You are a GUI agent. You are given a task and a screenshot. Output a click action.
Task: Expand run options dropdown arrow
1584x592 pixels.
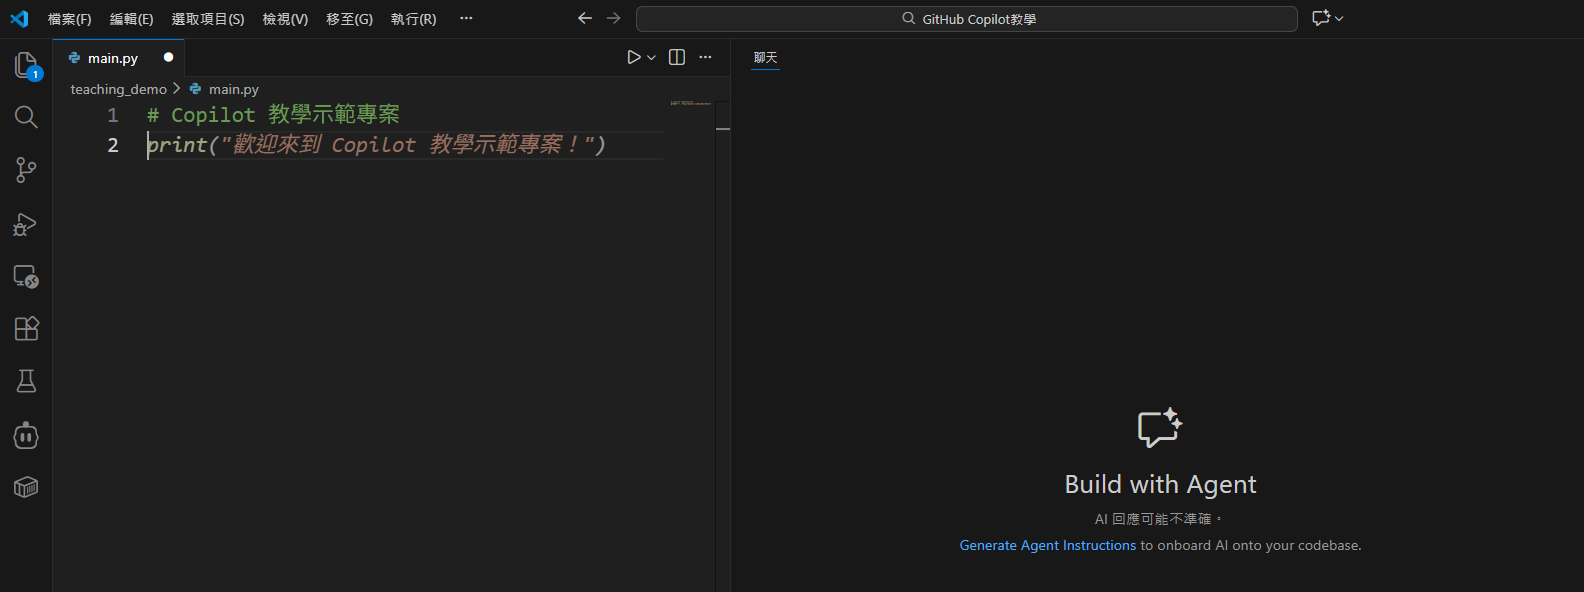[652, 58]
